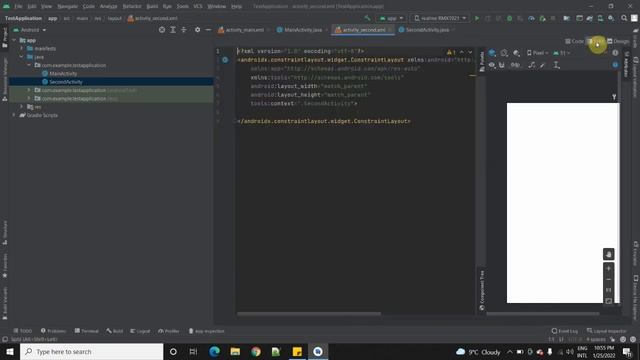Select SecondActivity in the project tree
This screenshot has height=360, width=640.
(x=65, y=82)
